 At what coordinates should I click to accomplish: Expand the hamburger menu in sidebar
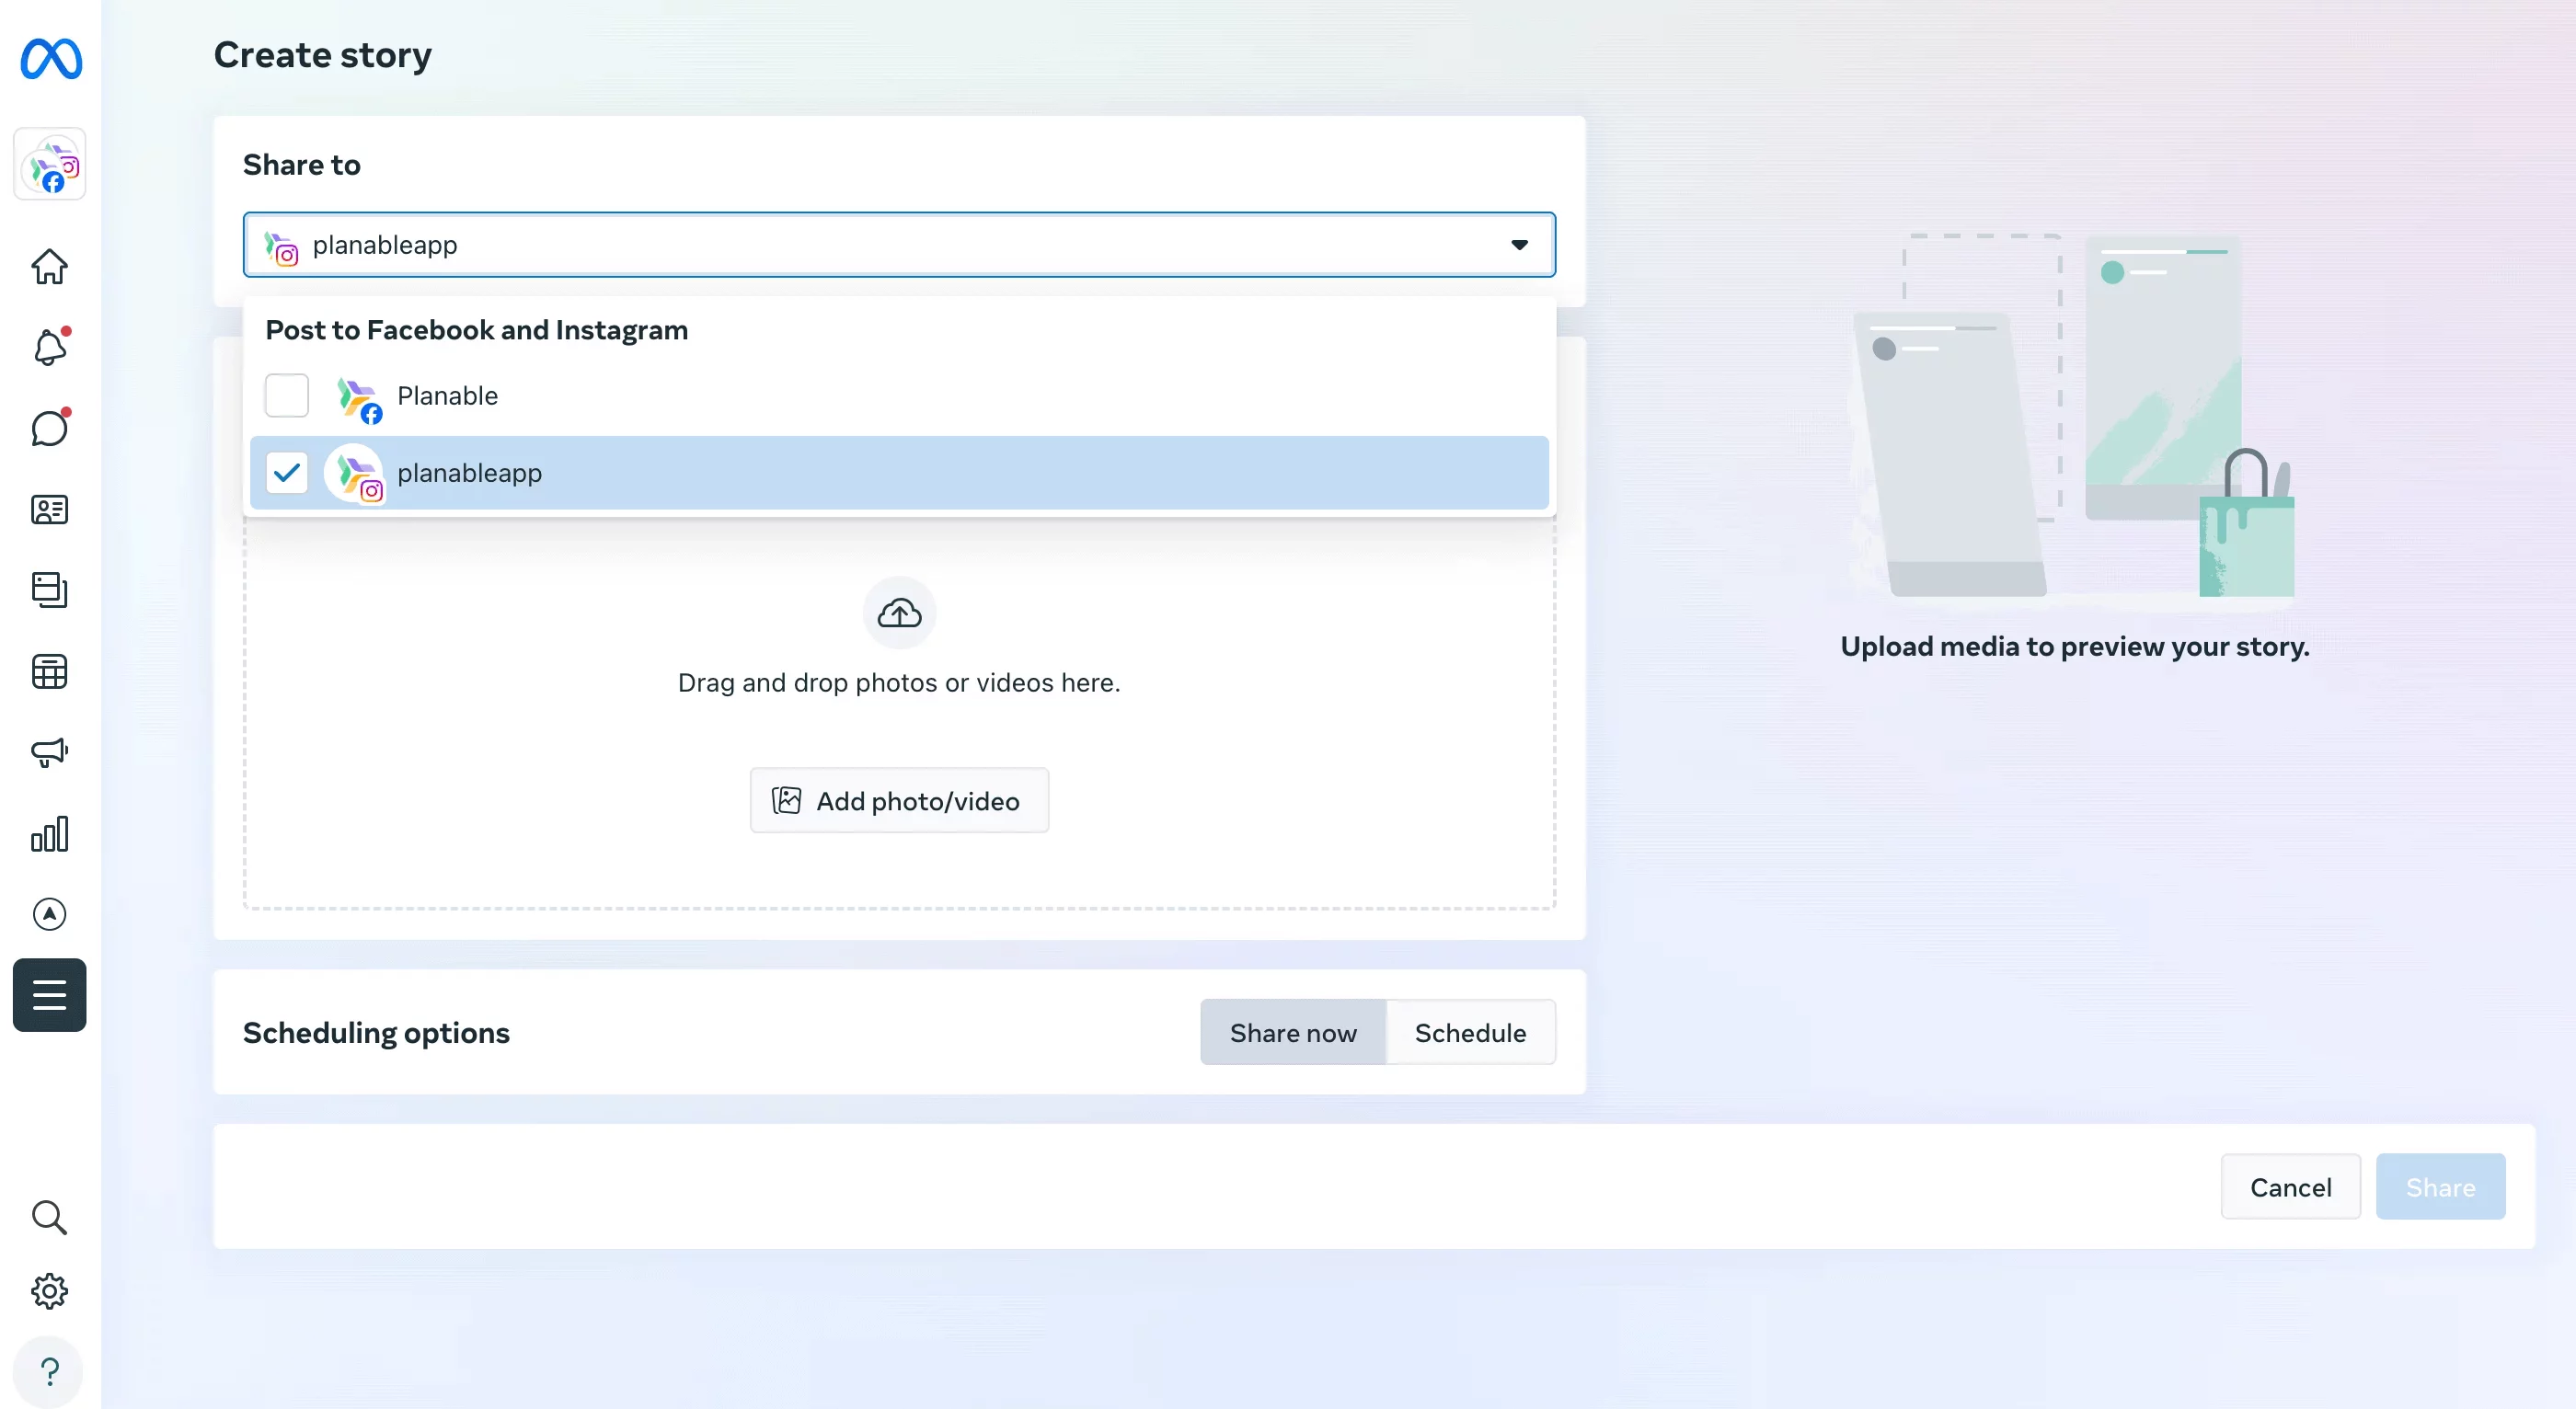[x=49, y=994]
